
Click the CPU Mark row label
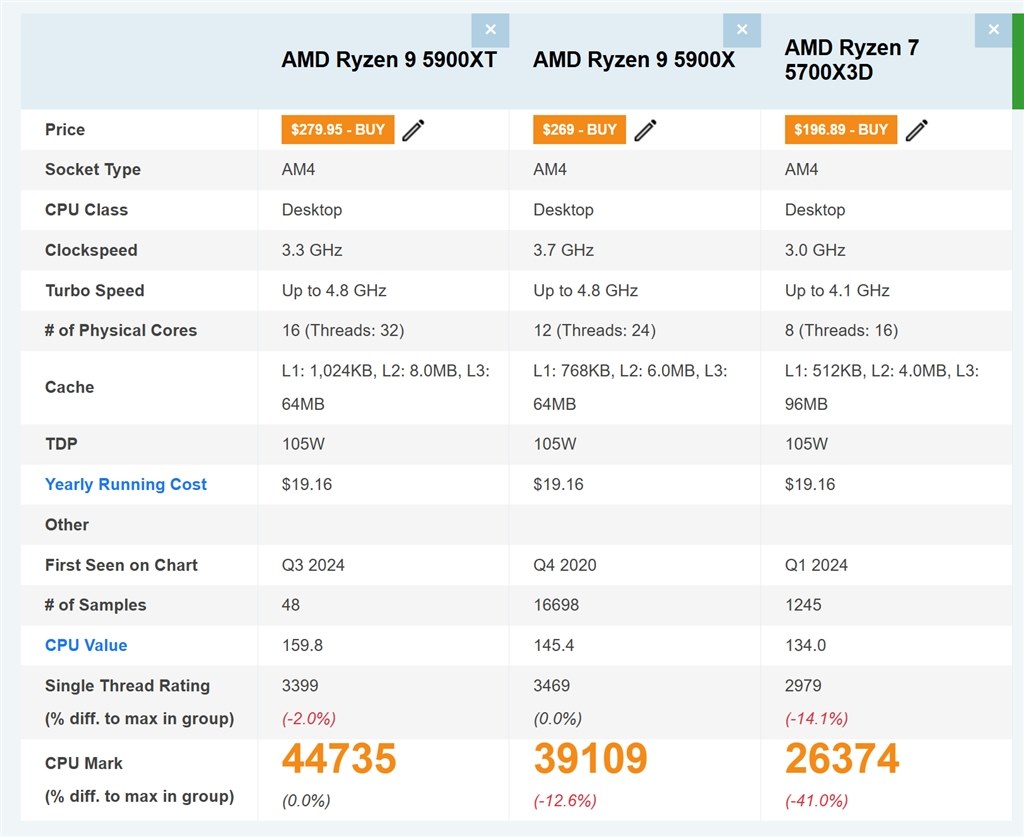pos(84,763)
